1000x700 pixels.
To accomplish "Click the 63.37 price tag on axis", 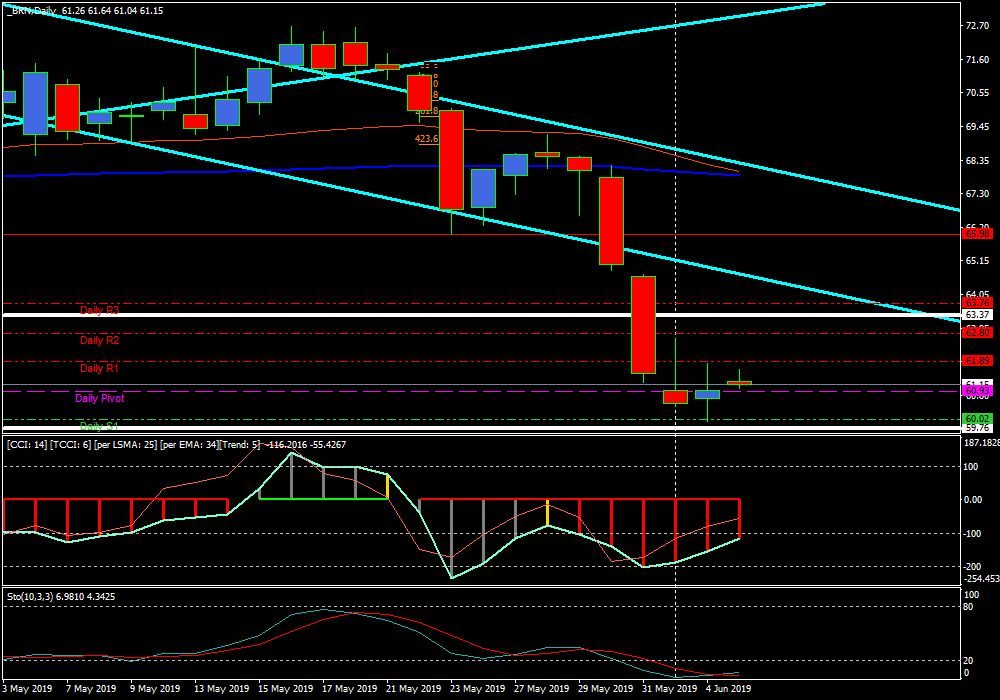I will [x=976, y=315].
